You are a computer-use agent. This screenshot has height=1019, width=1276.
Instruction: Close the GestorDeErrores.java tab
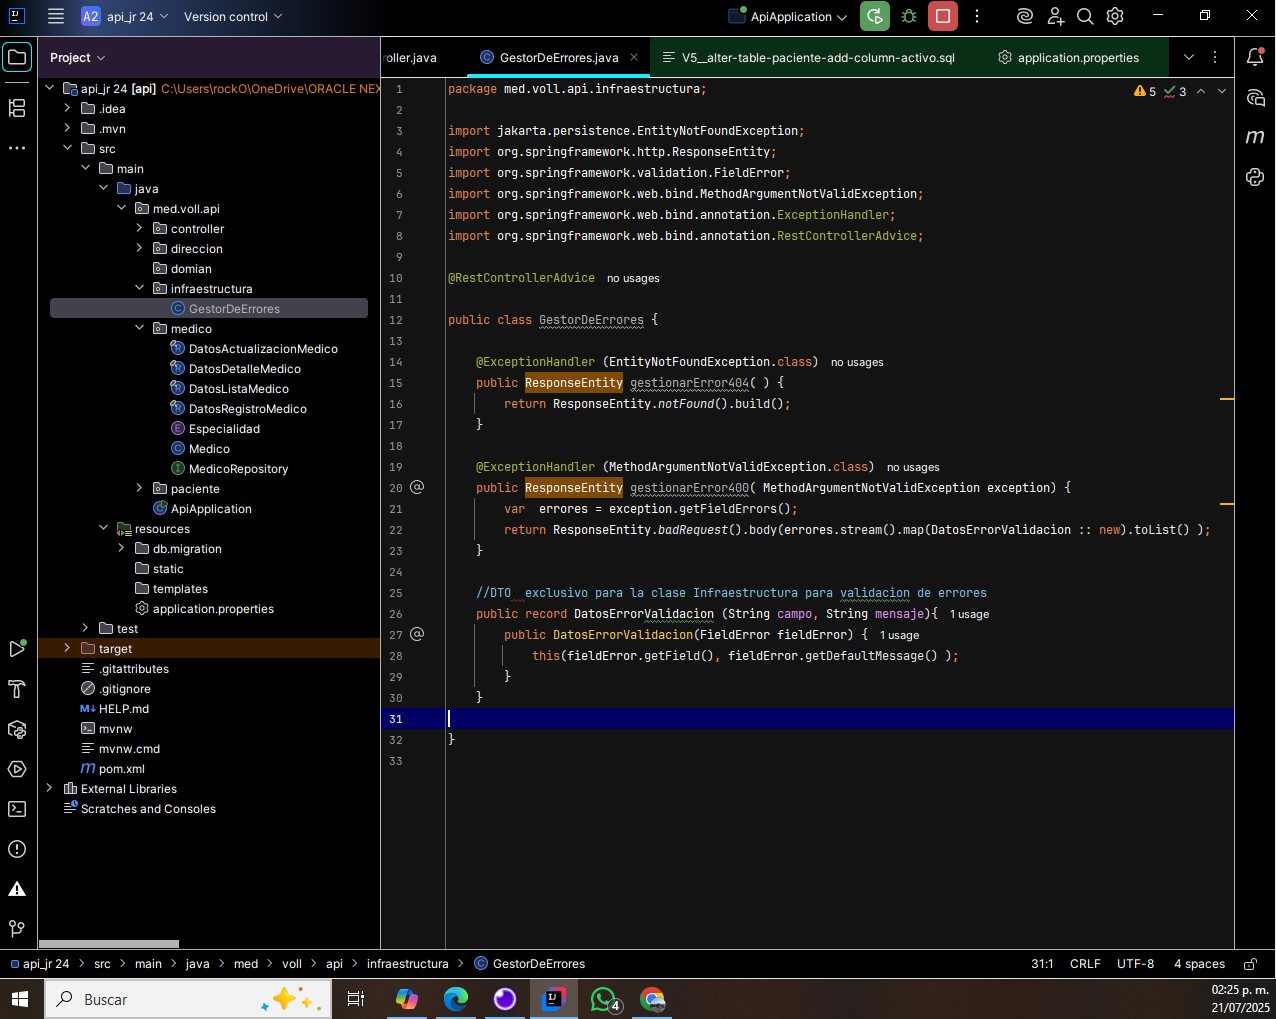click(x=634, y=57)
